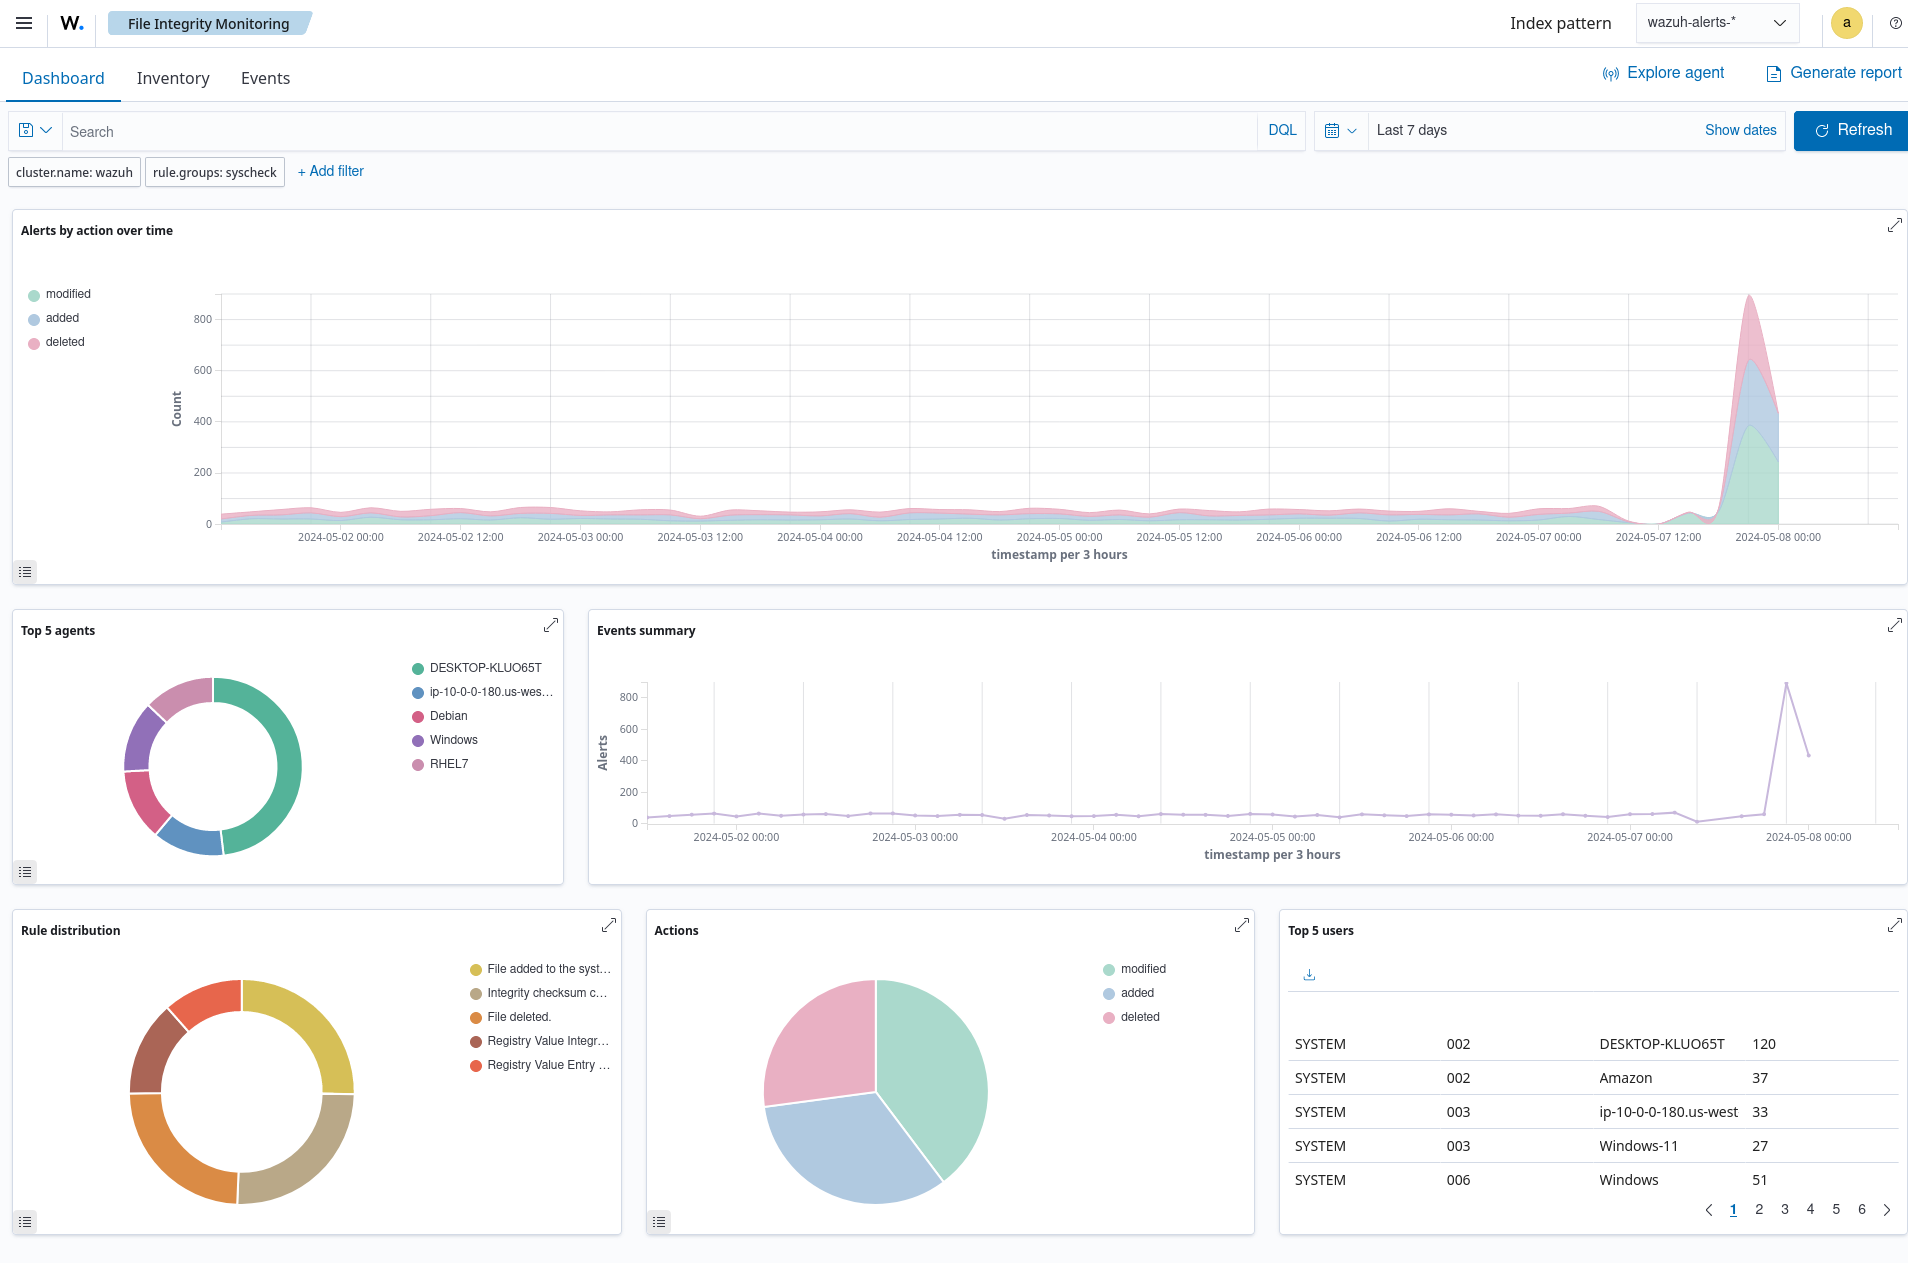The image size is (1908, 1263).
Task: Click the Refresh button
Action: pos(1851,131)
